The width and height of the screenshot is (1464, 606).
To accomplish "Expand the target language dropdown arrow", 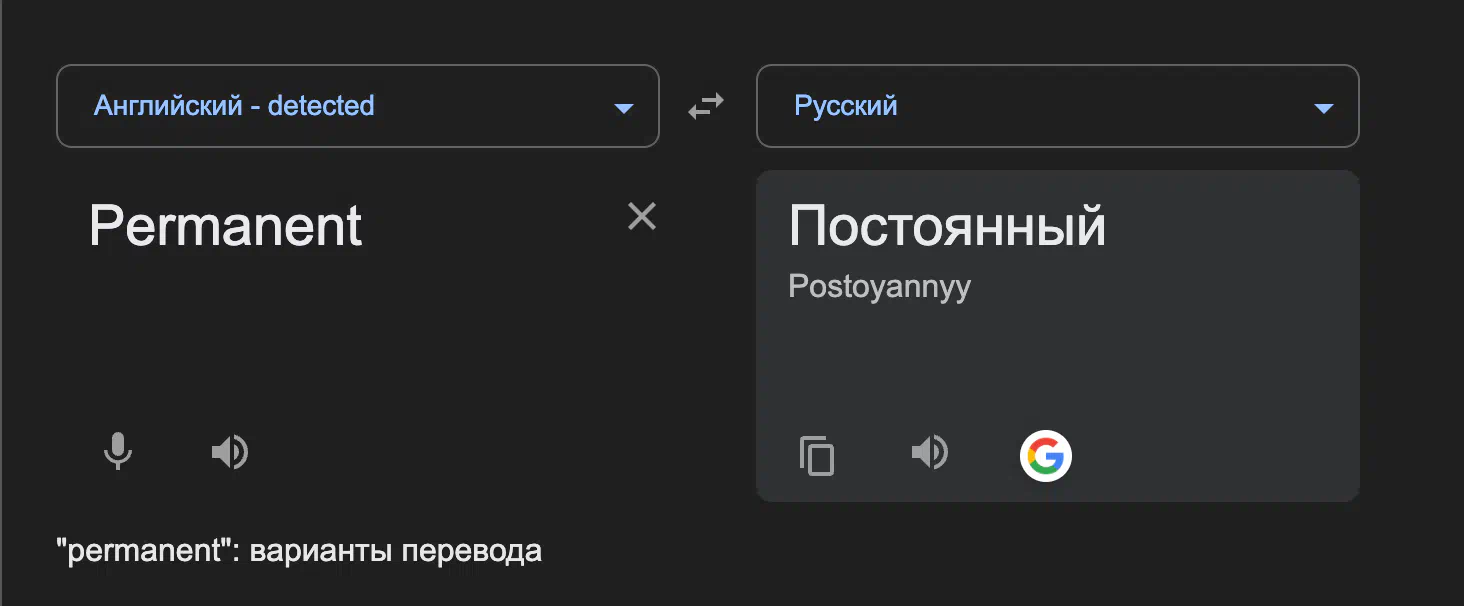I will pos(1324,108).
